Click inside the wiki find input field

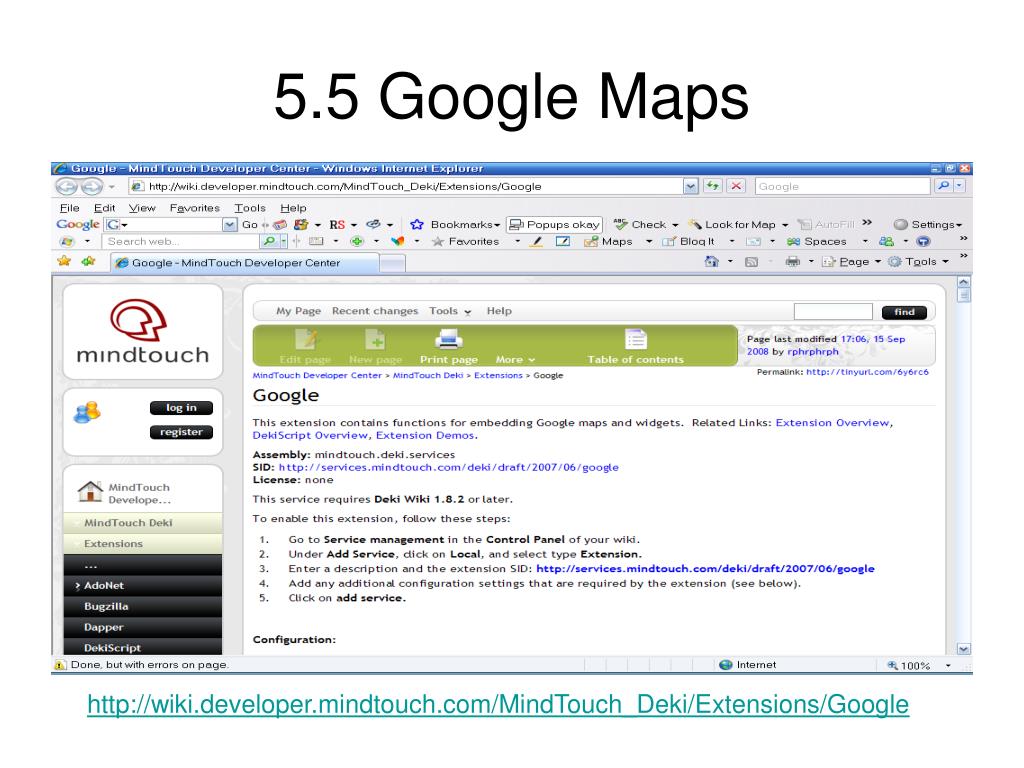[833, 312]
